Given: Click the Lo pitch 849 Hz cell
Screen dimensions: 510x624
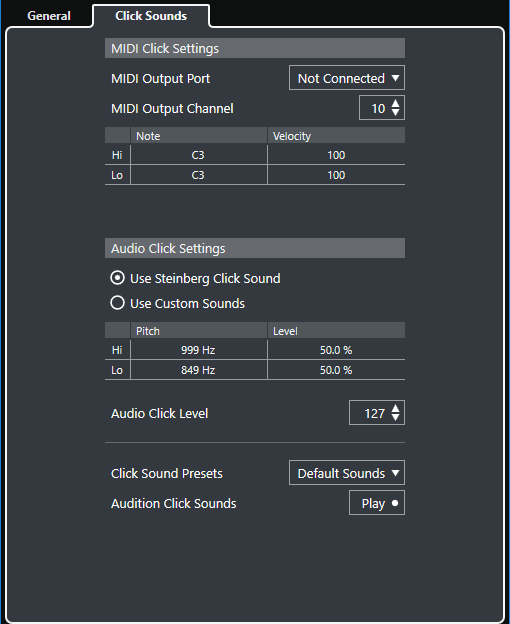Looking at the screenshot, I should 199,370.
